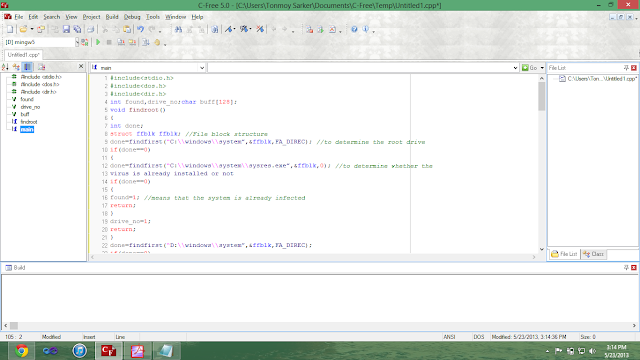Pin the File List panel
This screenshot has width=640, height=360.
tap(626, 68)
